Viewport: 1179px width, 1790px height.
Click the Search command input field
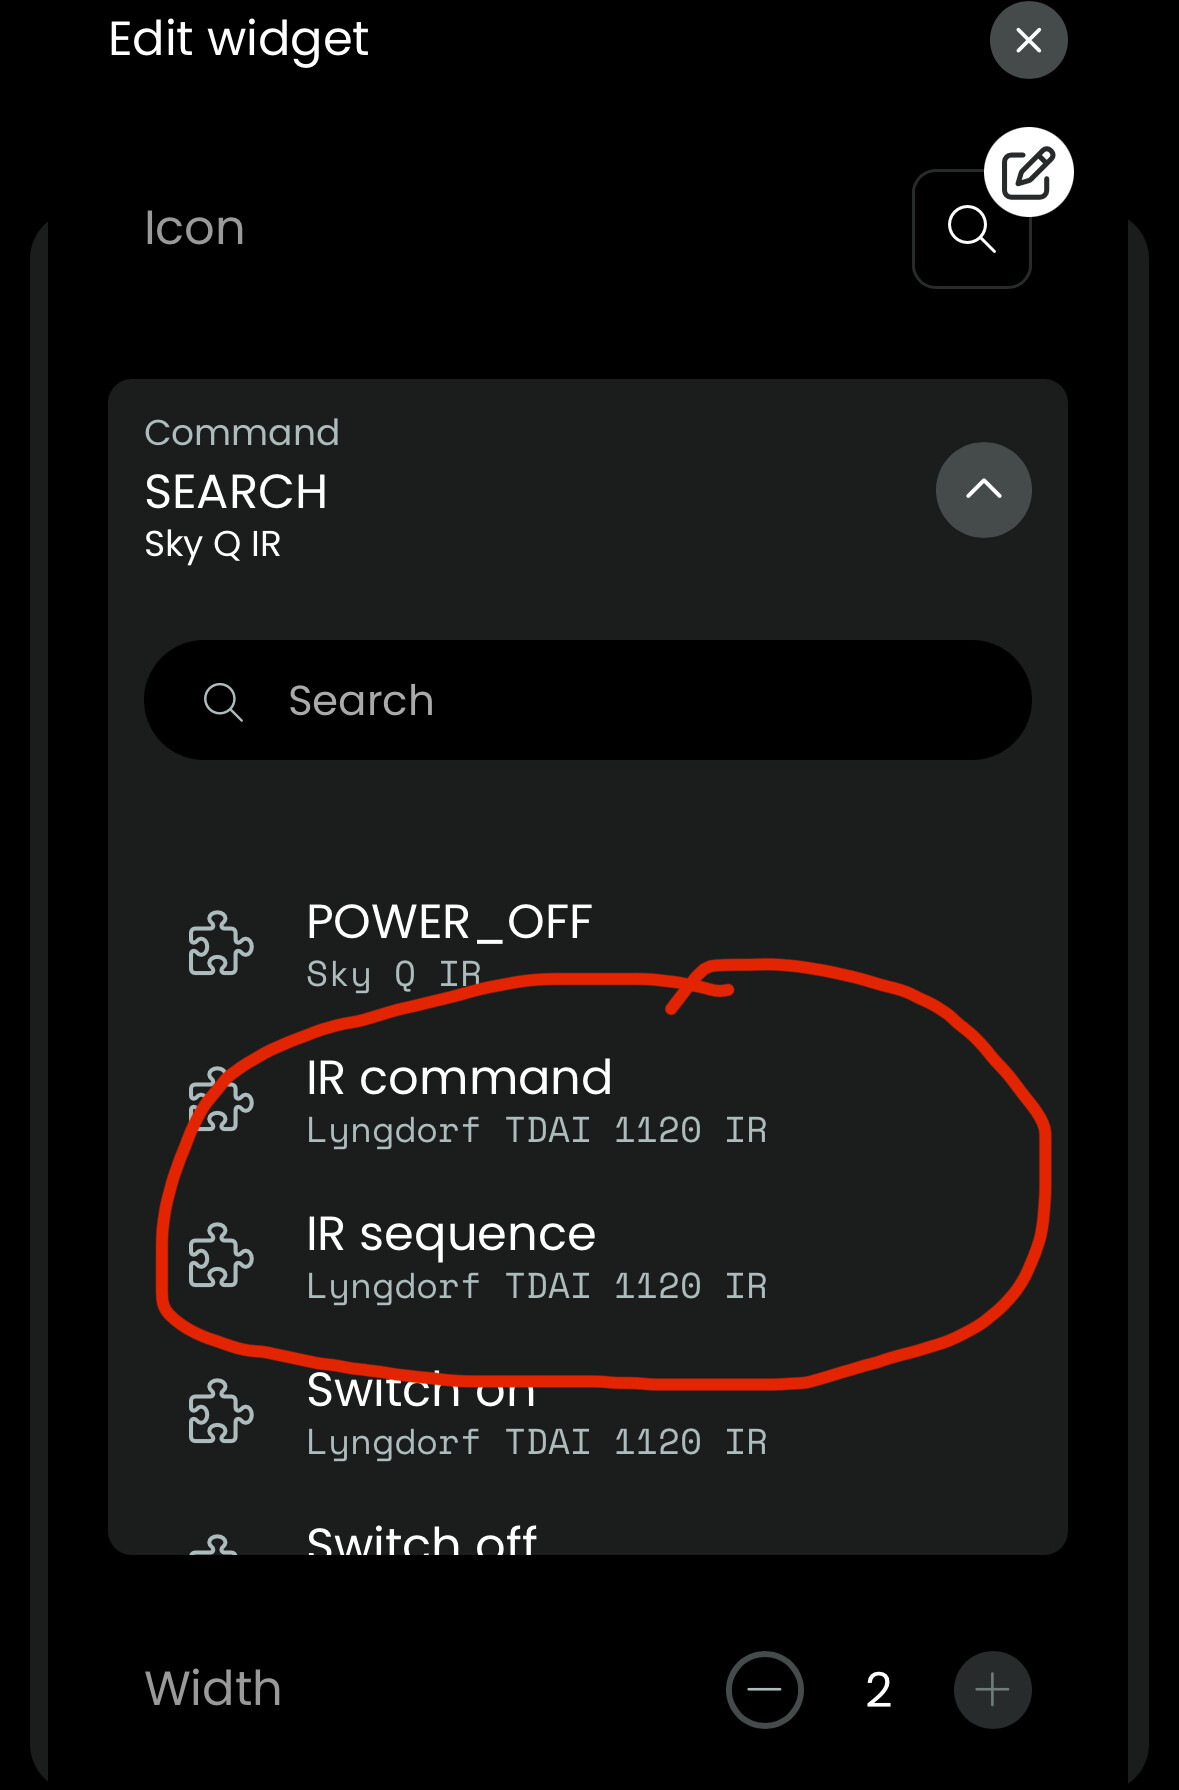point(588,700)
